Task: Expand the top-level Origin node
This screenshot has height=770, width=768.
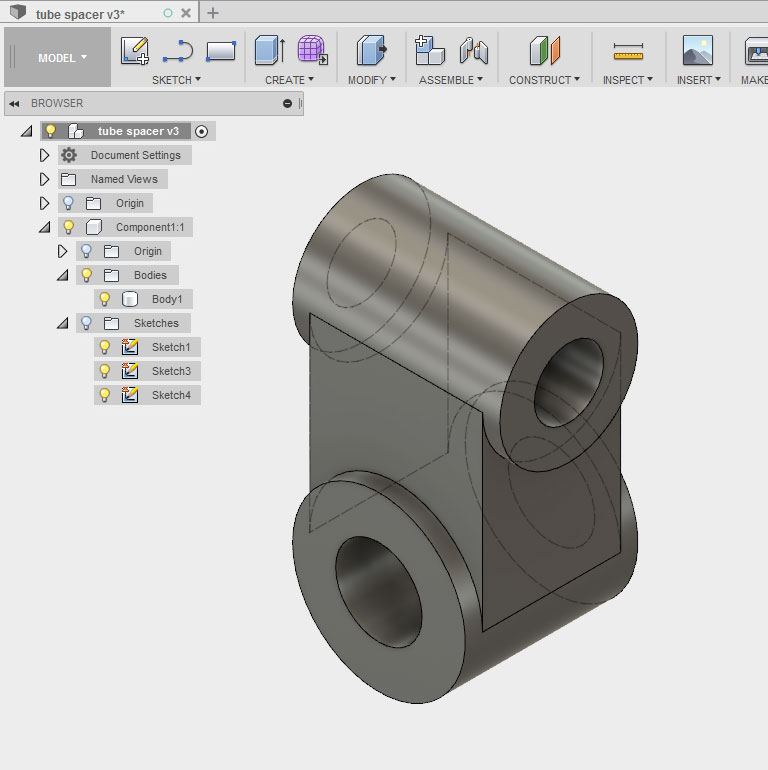Action: (x=44, y=203)
